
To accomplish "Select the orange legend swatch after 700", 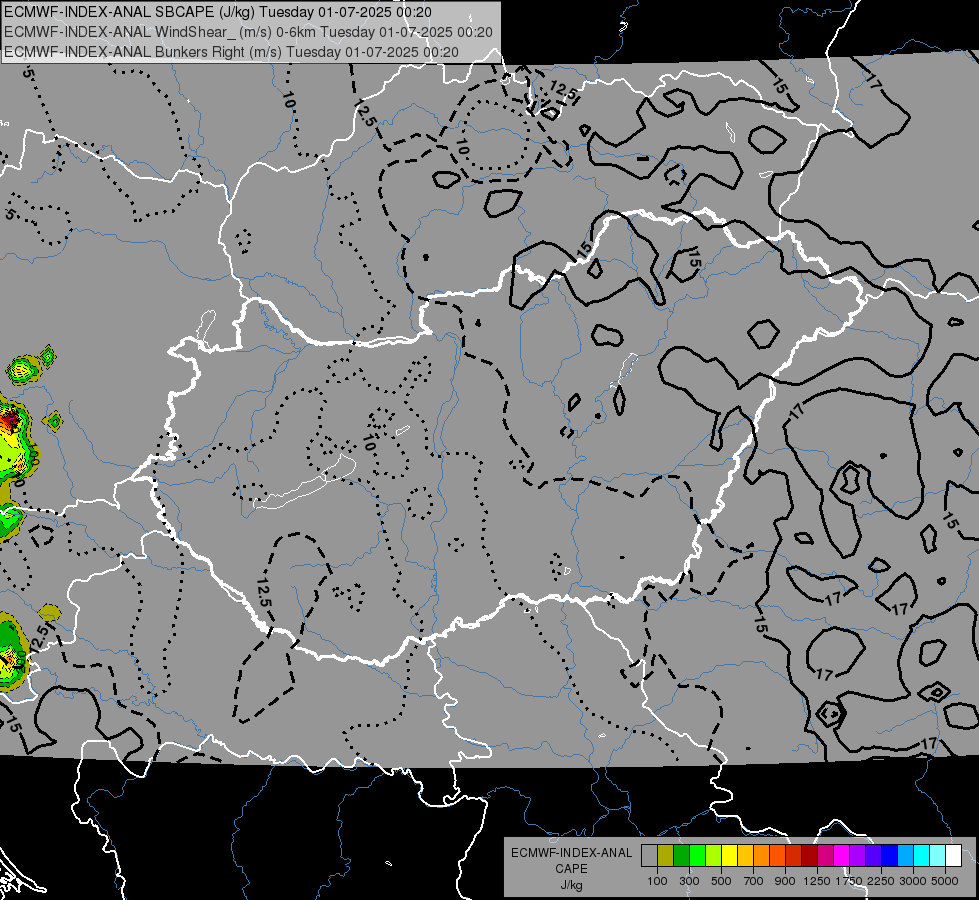I will (x=762, y=856).
